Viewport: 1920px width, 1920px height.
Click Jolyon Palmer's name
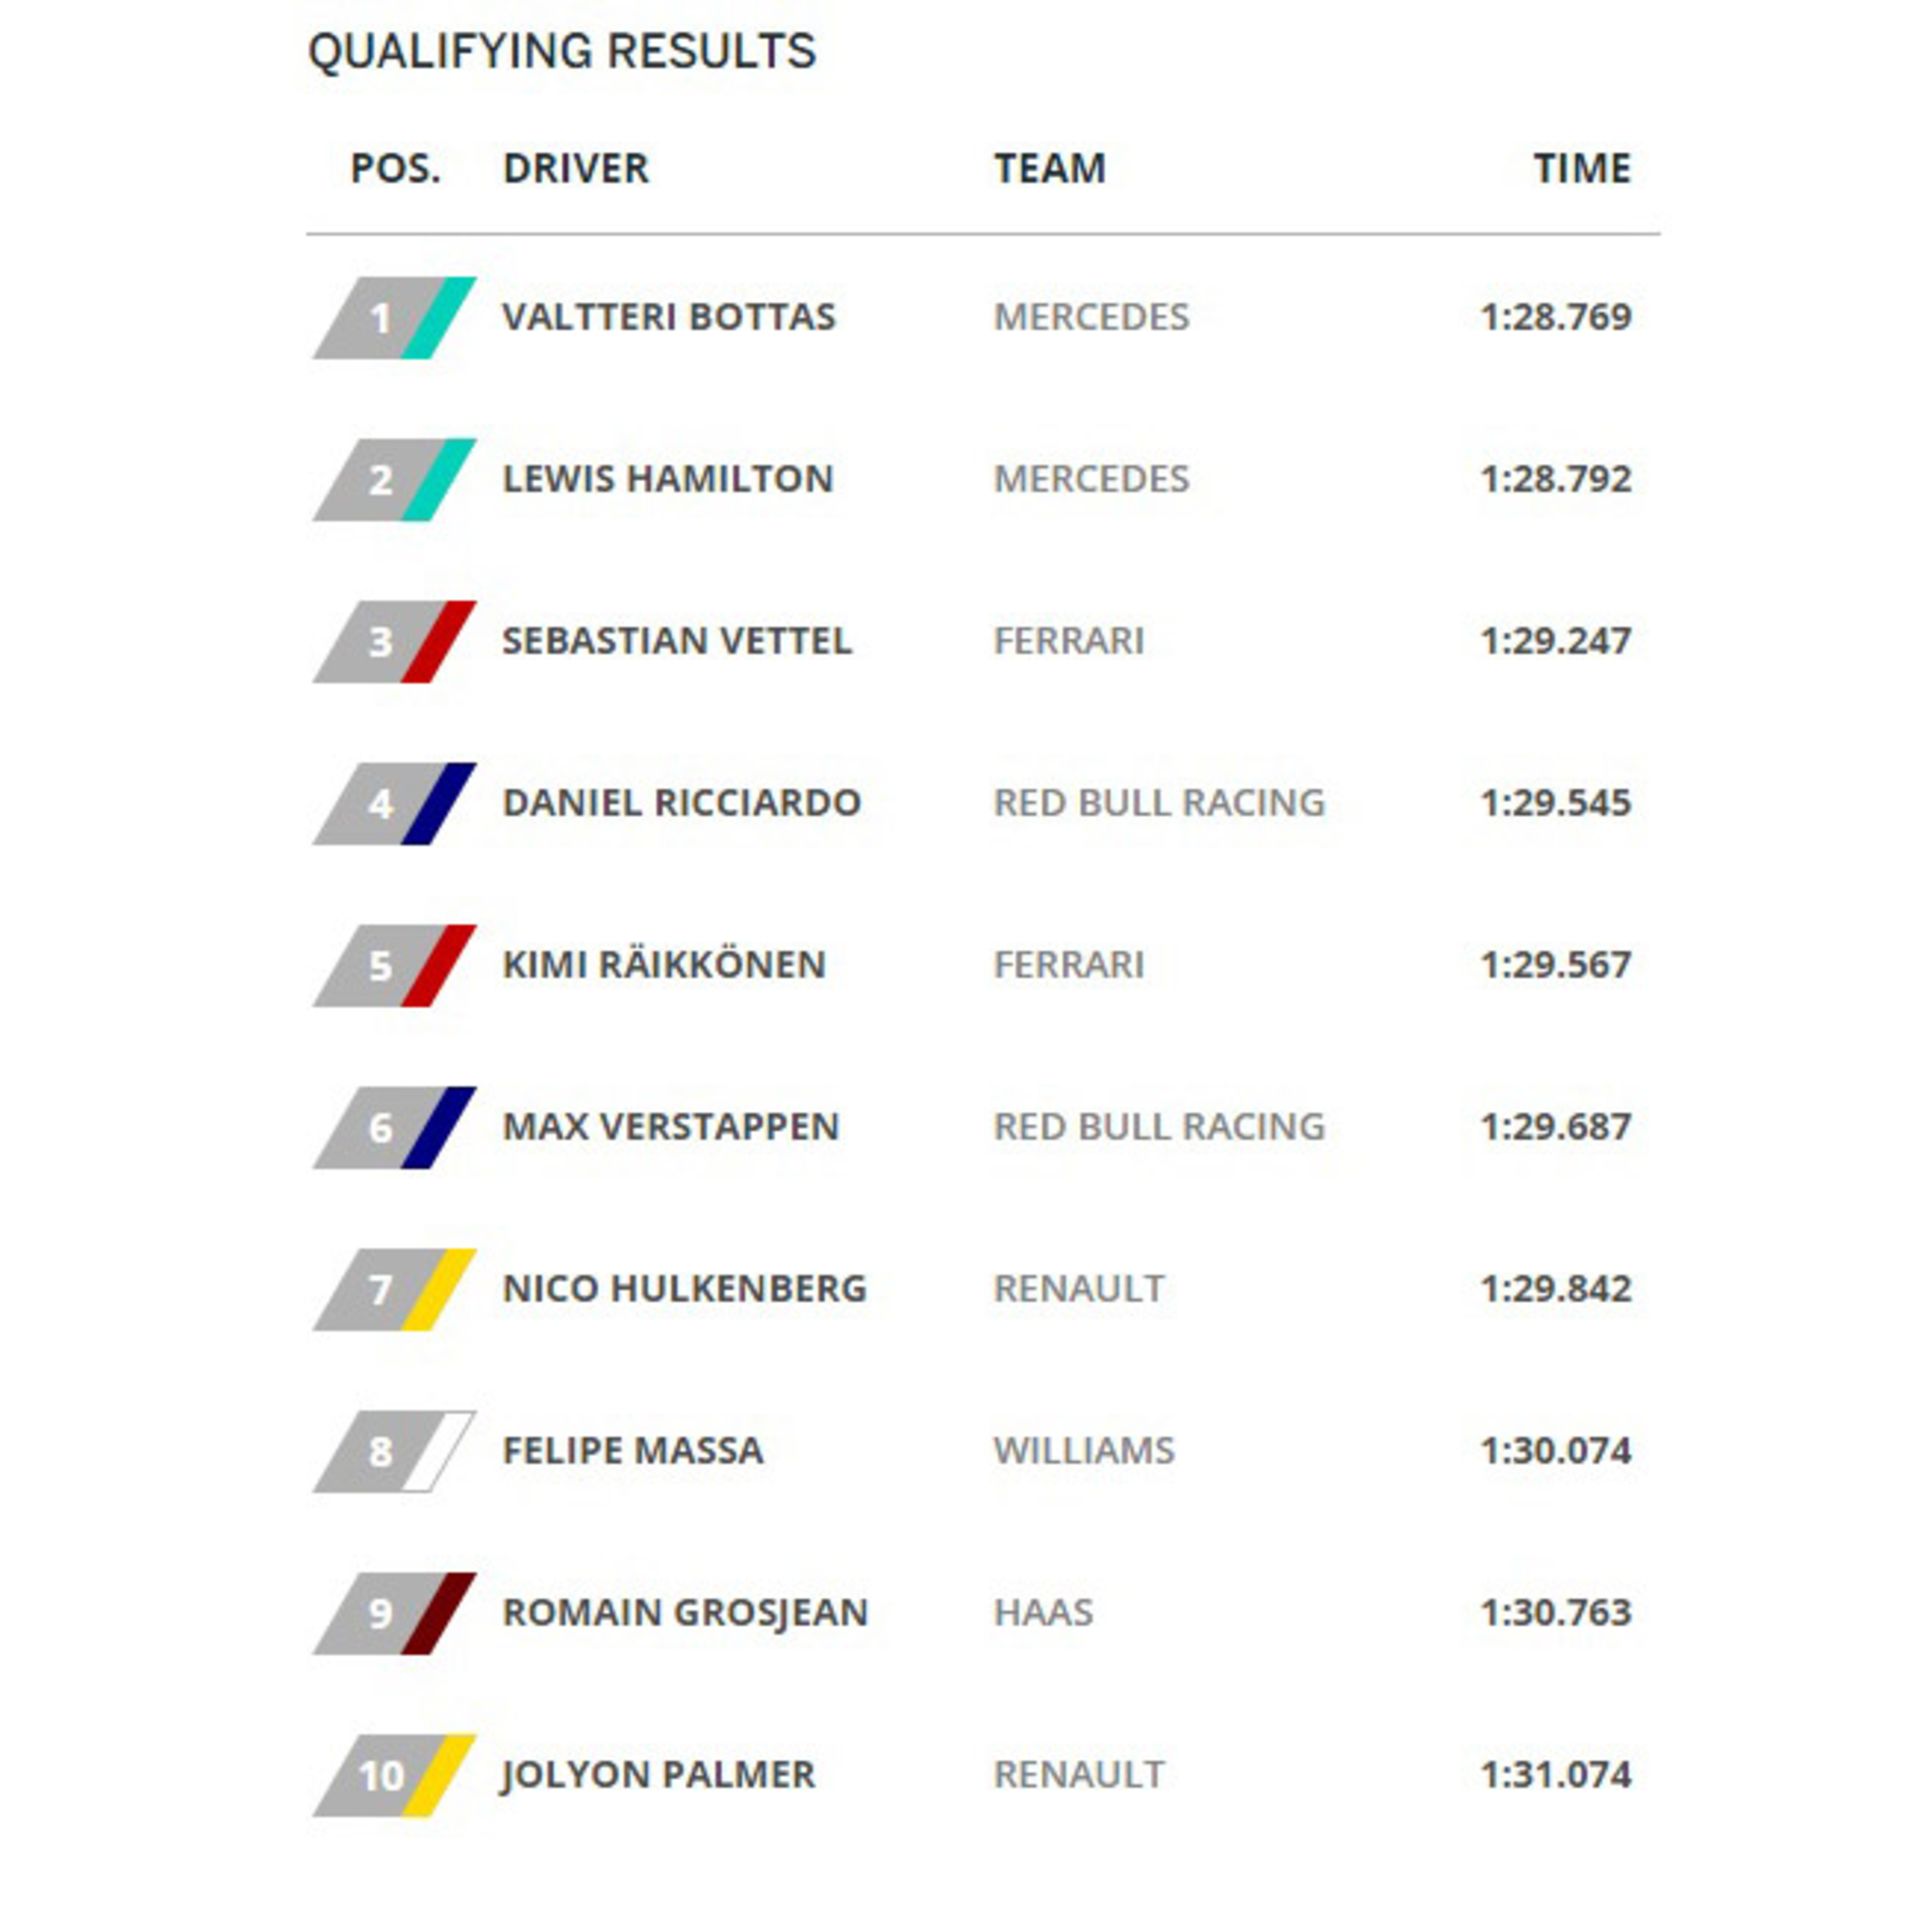658,1775
